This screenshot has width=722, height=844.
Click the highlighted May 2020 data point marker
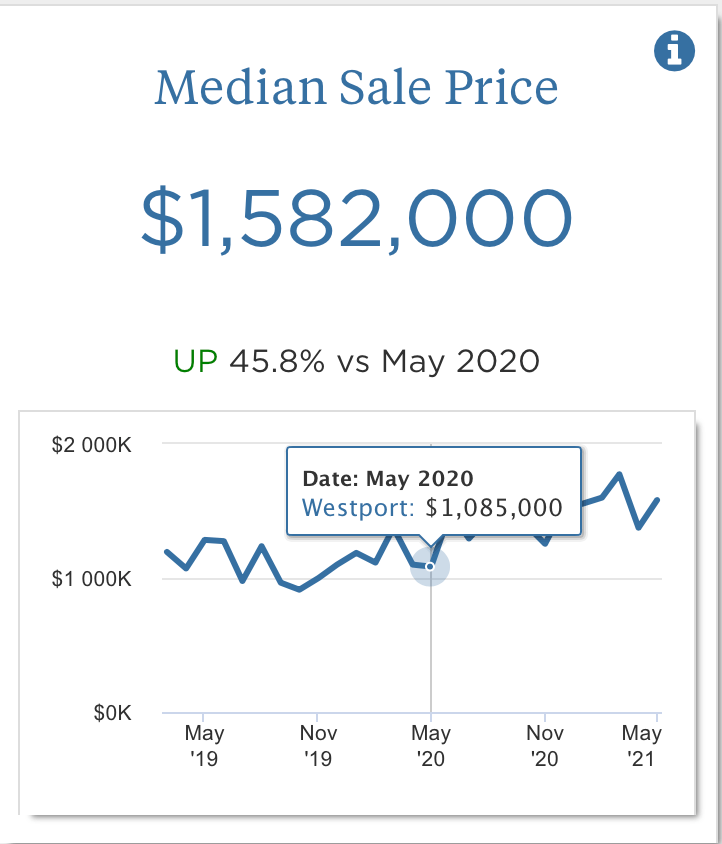pyautogui.click(x=430, y=567)
